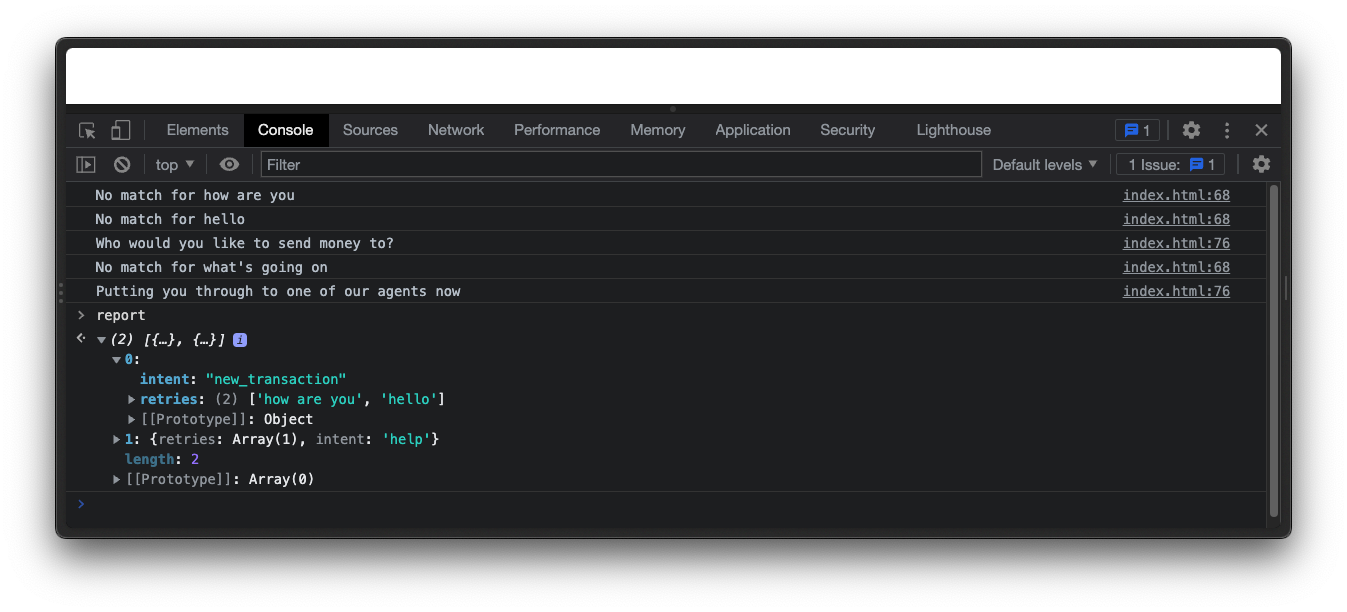Click the 'length: 2' property
This screenshot has width=1347, height=612.
(162, 459)
